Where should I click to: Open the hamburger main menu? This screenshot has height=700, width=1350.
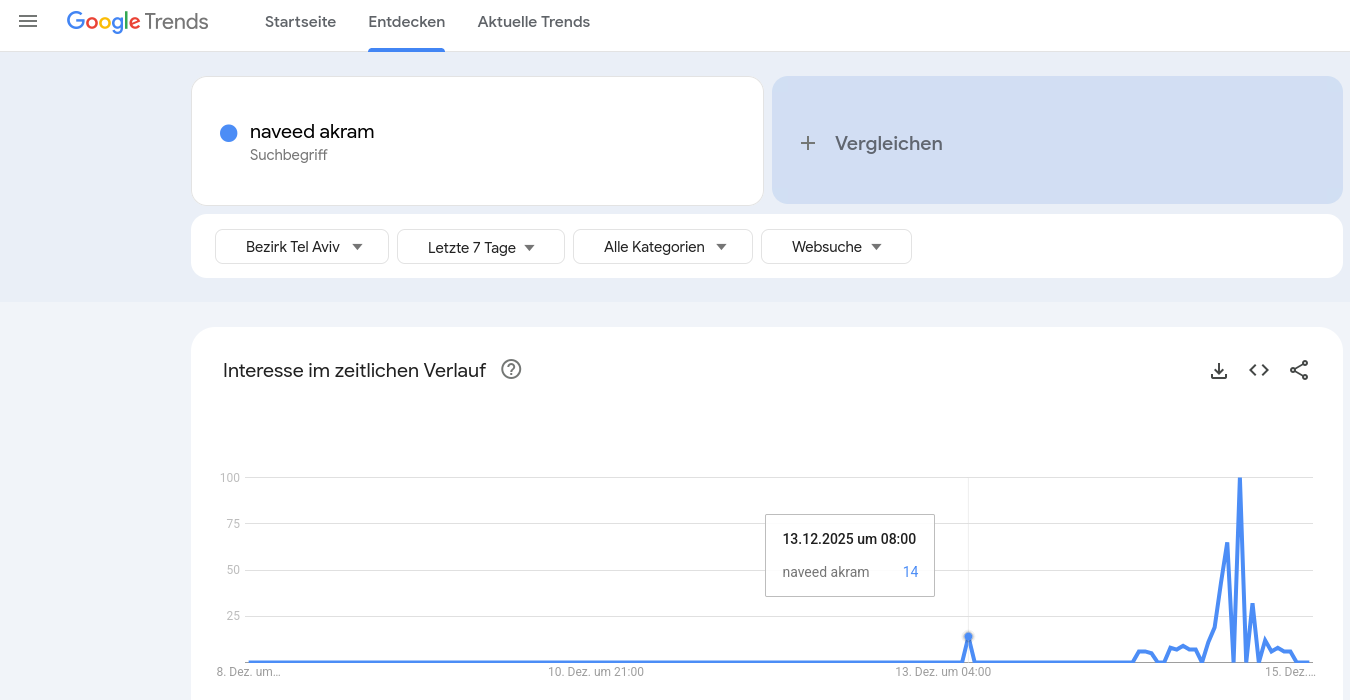tap(28, 21)
